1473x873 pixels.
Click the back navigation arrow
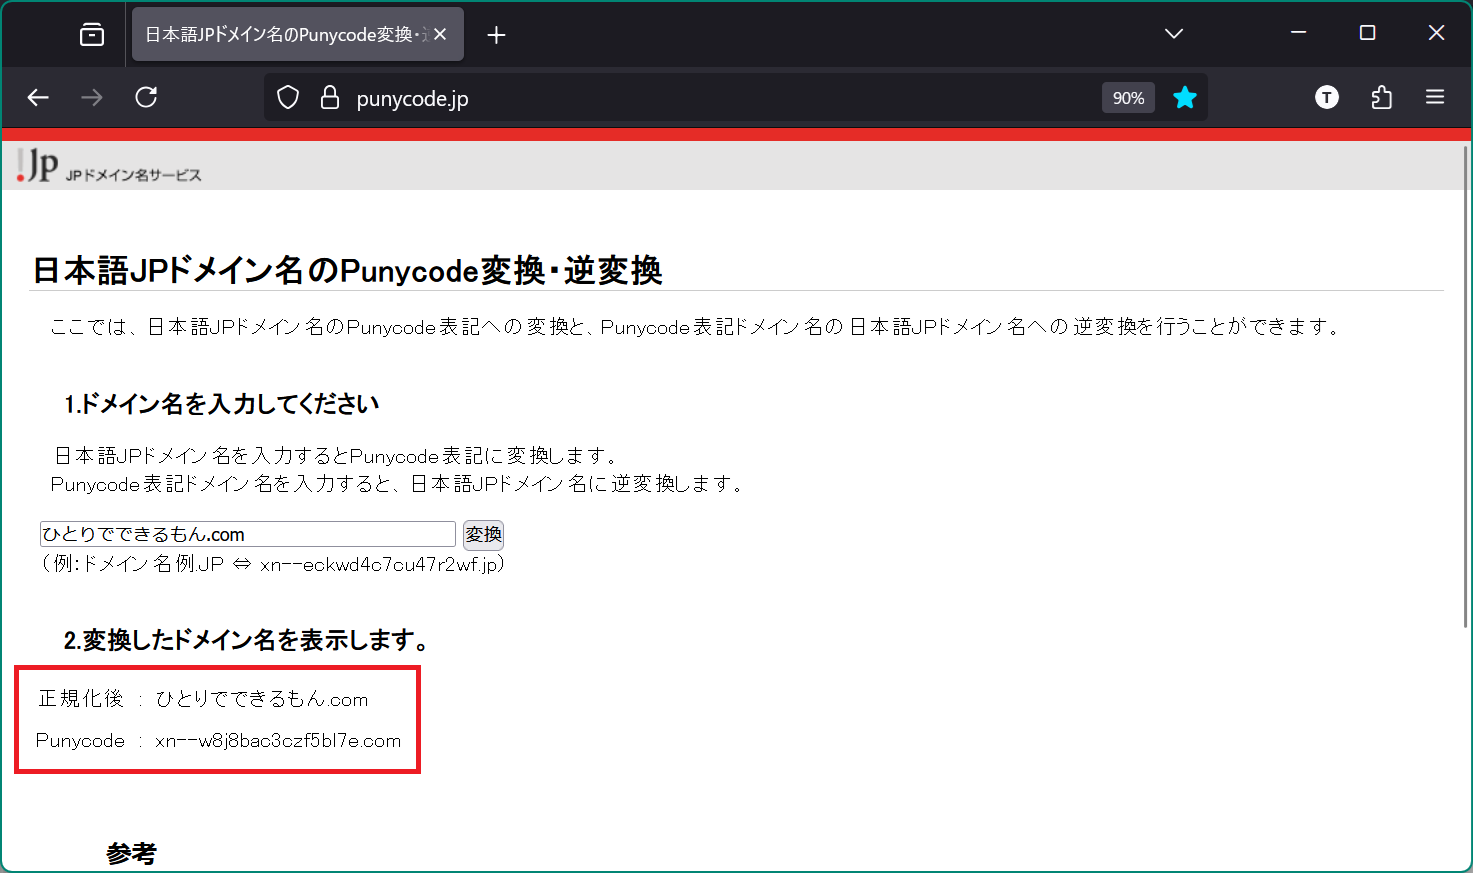38,97
